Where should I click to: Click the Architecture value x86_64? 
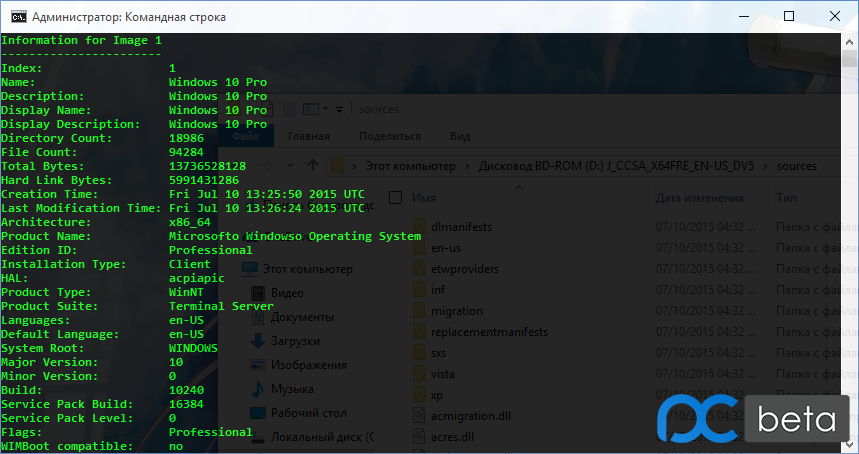coord(190,222)
